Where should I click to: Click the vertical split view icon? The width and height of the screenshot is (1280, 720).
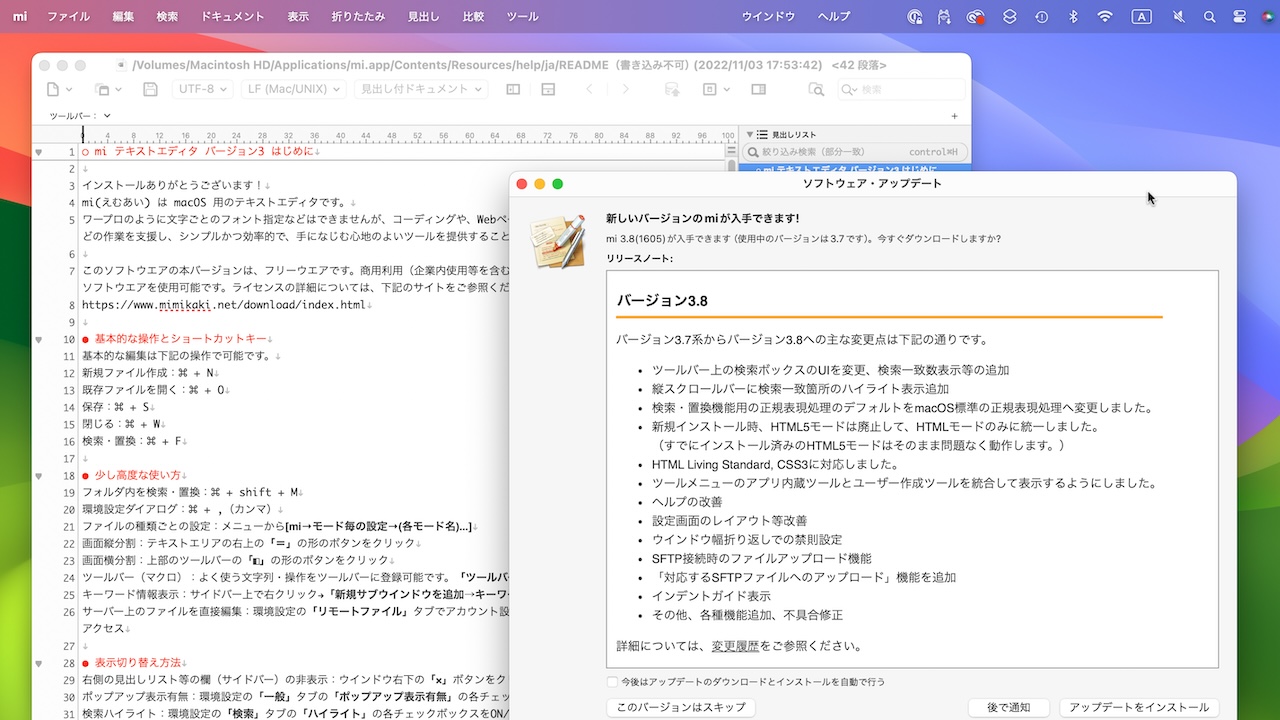pos(547,89)
